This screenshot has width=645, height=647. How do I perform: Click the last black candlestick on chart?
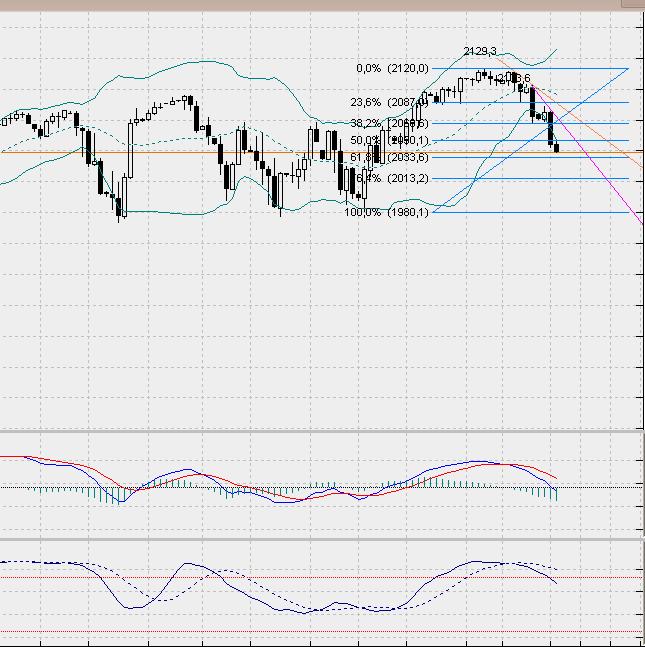(556, 148)
